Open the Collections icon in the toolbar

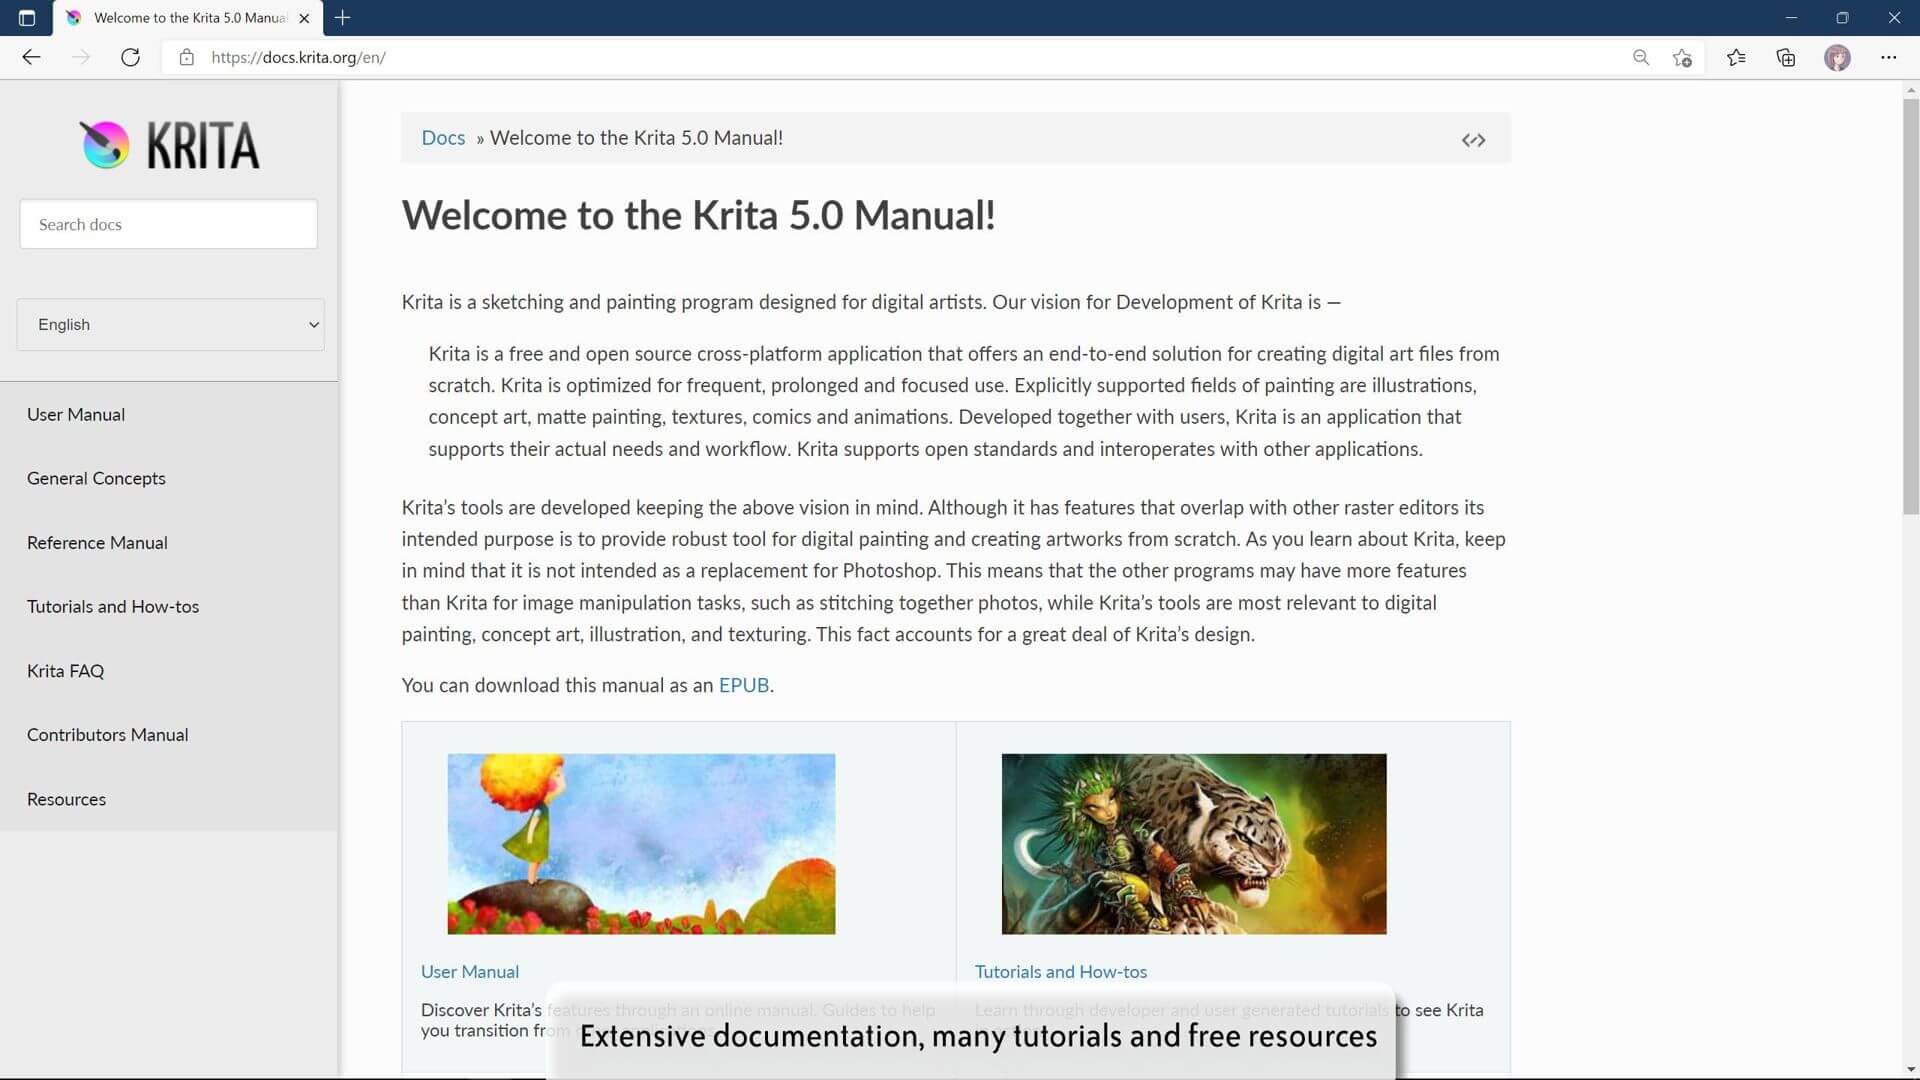[x=1786, y=57]
